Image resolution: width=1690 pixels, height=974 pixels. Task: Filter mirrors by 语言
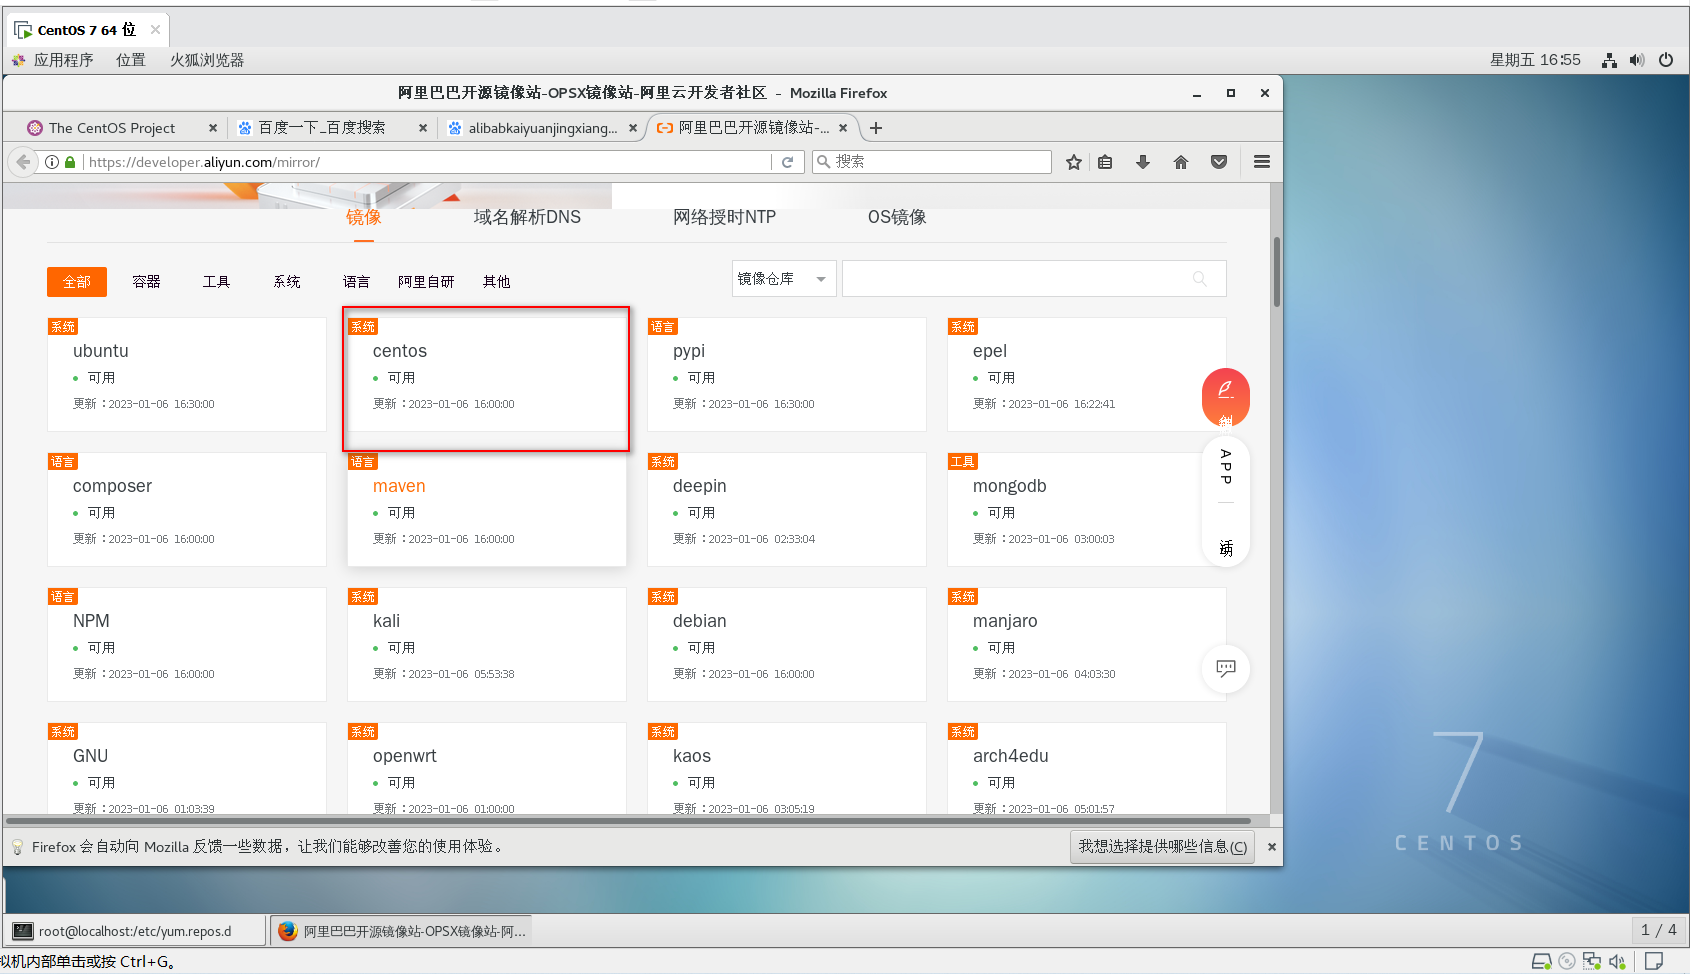pos(357,282)
